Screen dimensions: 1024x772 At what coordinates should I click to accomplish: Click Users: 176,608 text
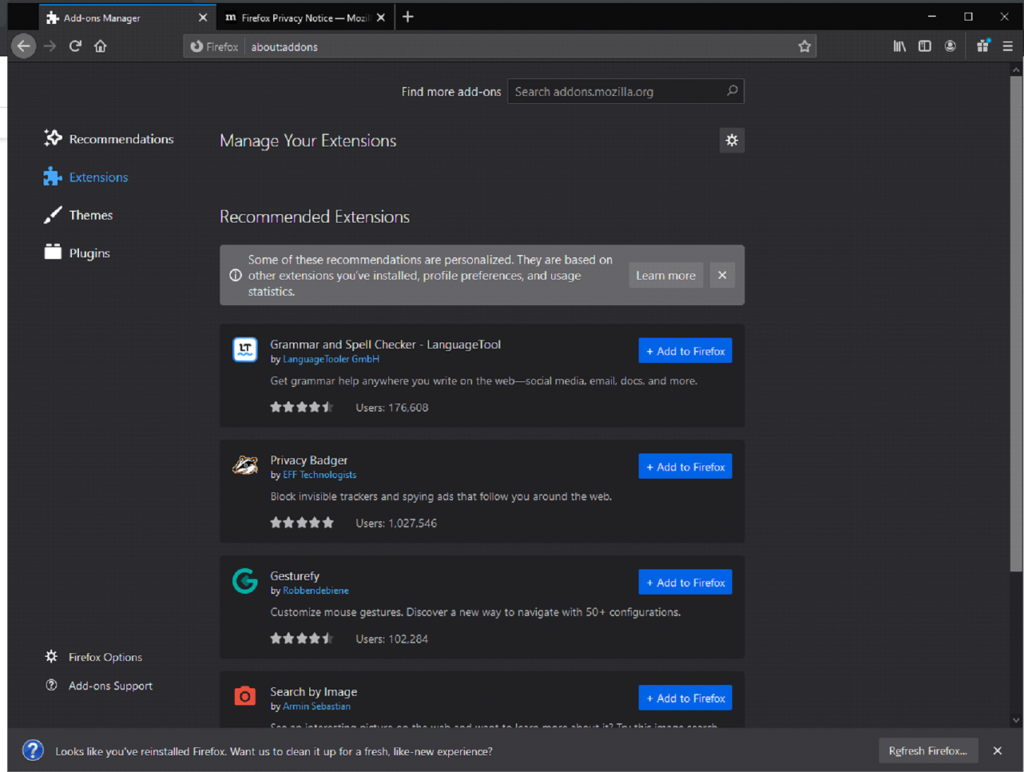[392, 408]
